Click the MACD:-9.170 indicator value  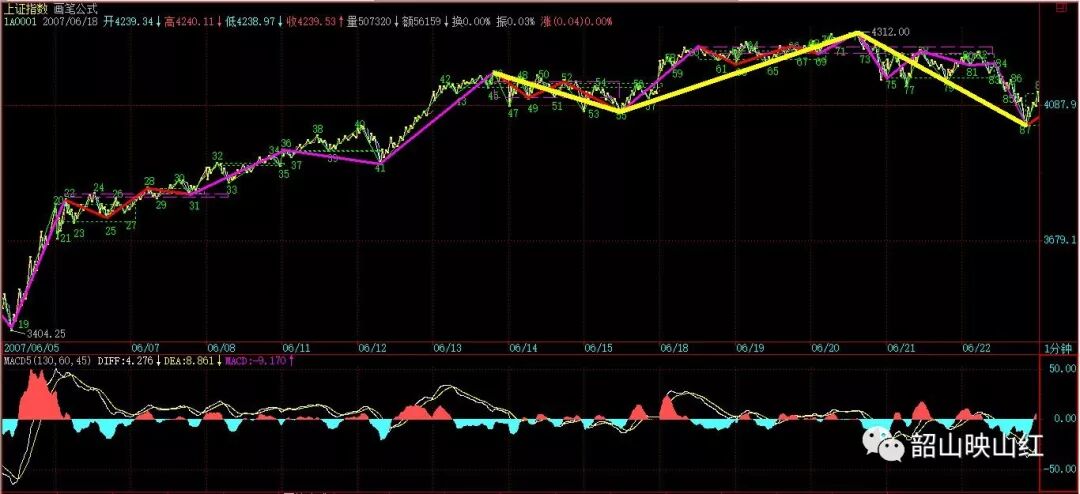click(258, 361)
